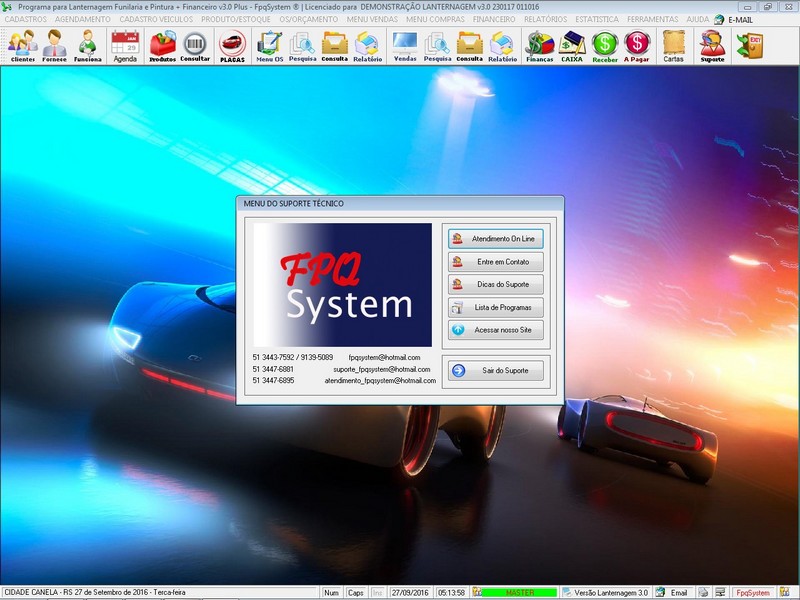
Task: Open the Menu OS icon
Action: [269, 46]
